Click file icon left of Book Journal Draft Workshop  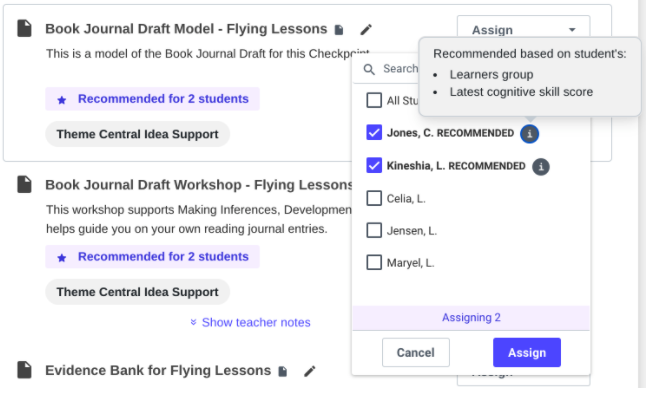click(25, 185)
